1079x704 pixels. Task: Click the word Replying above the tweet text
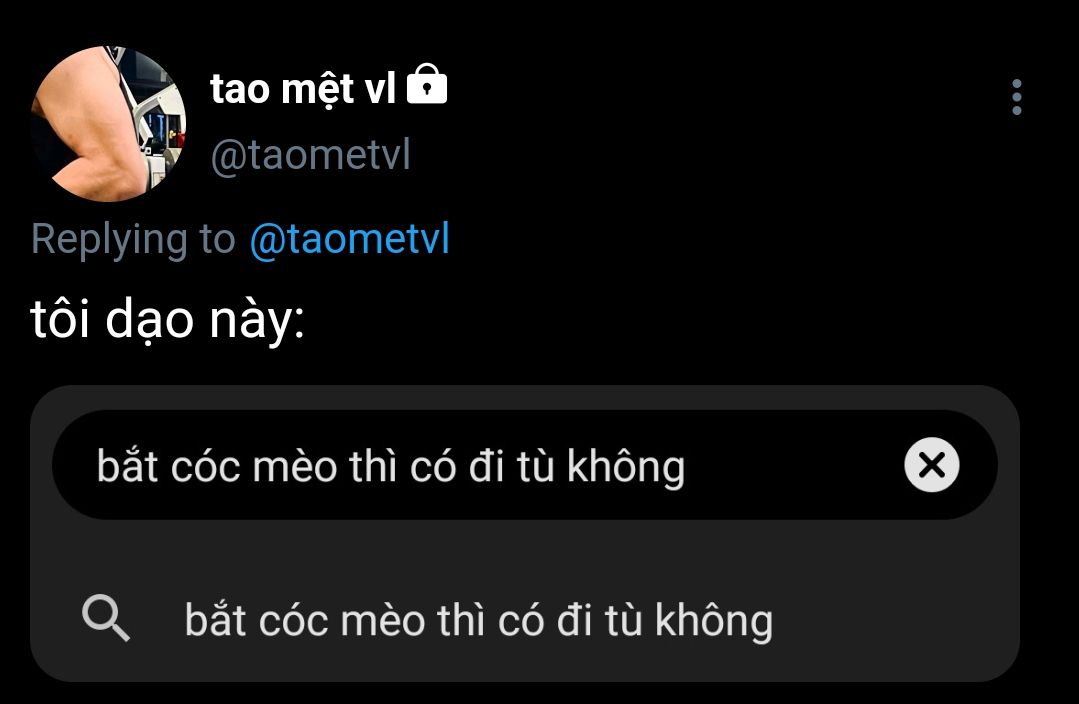coord(109,240)
